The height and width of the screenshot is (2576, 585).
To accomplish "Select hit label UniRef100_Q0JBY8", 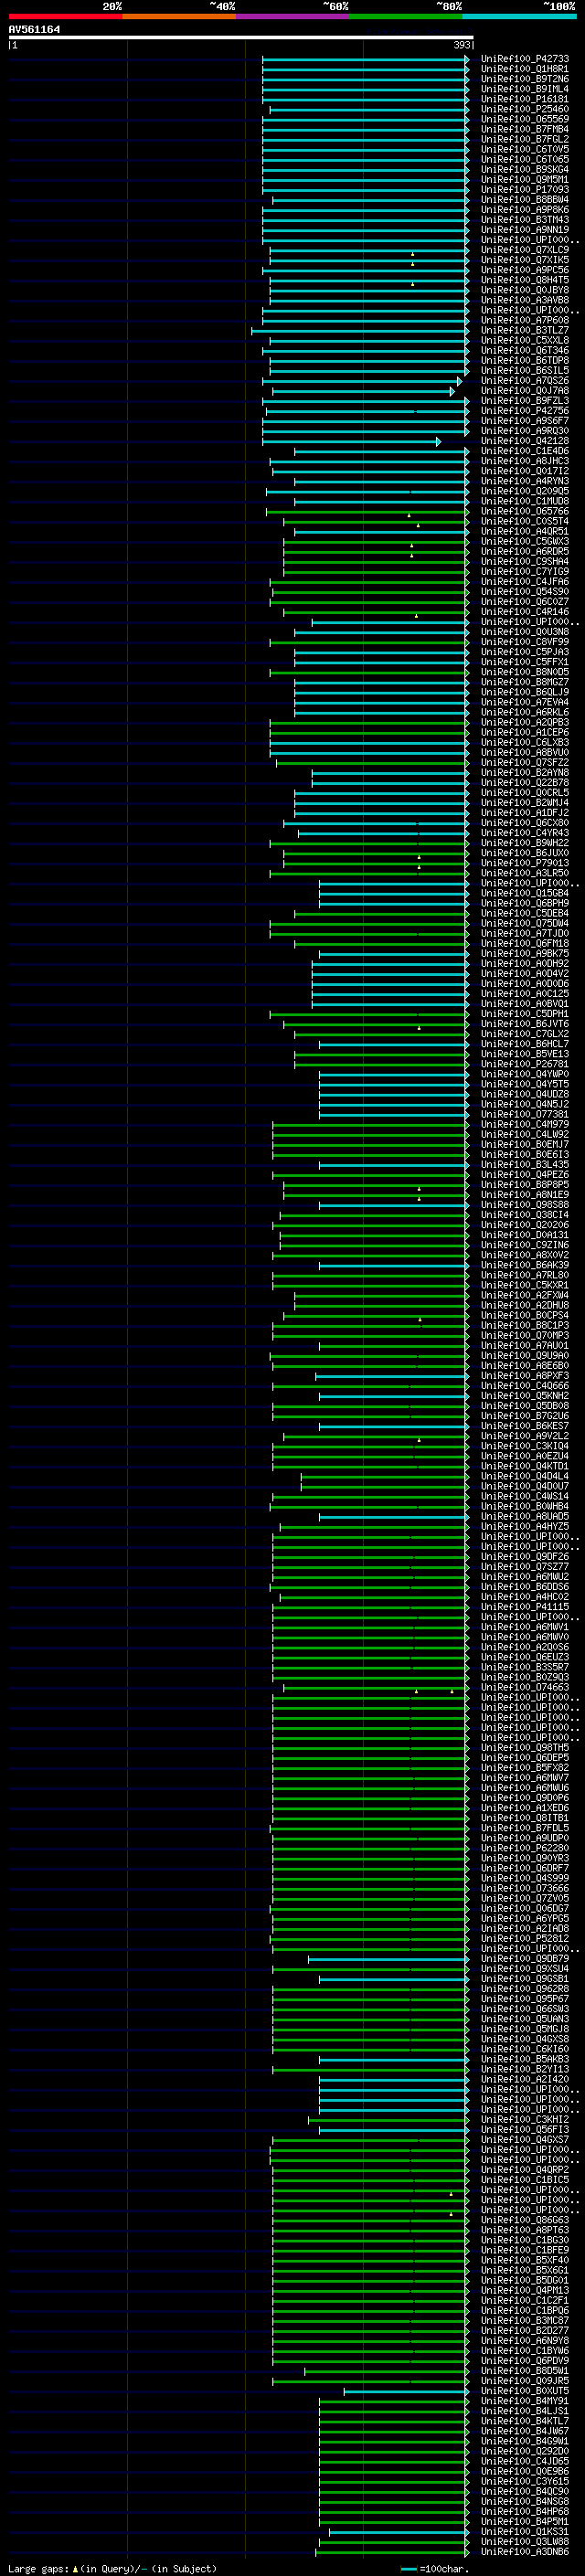I will [524, 290].
